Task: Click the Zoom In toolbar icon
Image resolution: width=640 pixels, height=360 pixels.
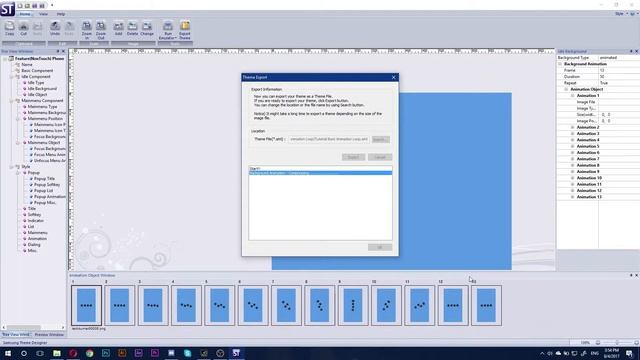Action: 87,30
